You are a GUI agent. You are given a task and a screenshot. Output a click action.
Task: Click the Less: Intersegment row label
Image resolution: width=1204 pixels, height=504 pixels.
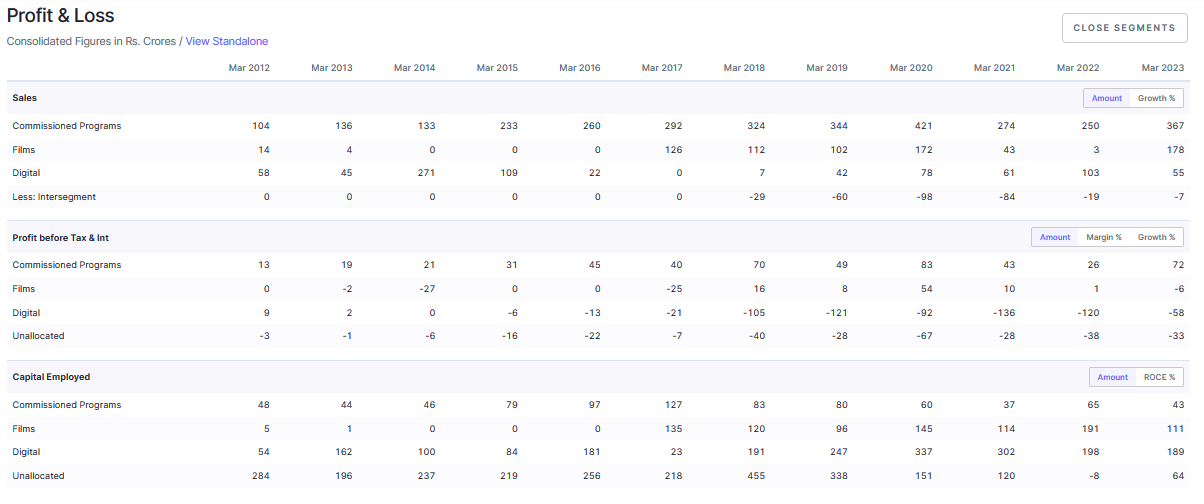pos(54,197)
